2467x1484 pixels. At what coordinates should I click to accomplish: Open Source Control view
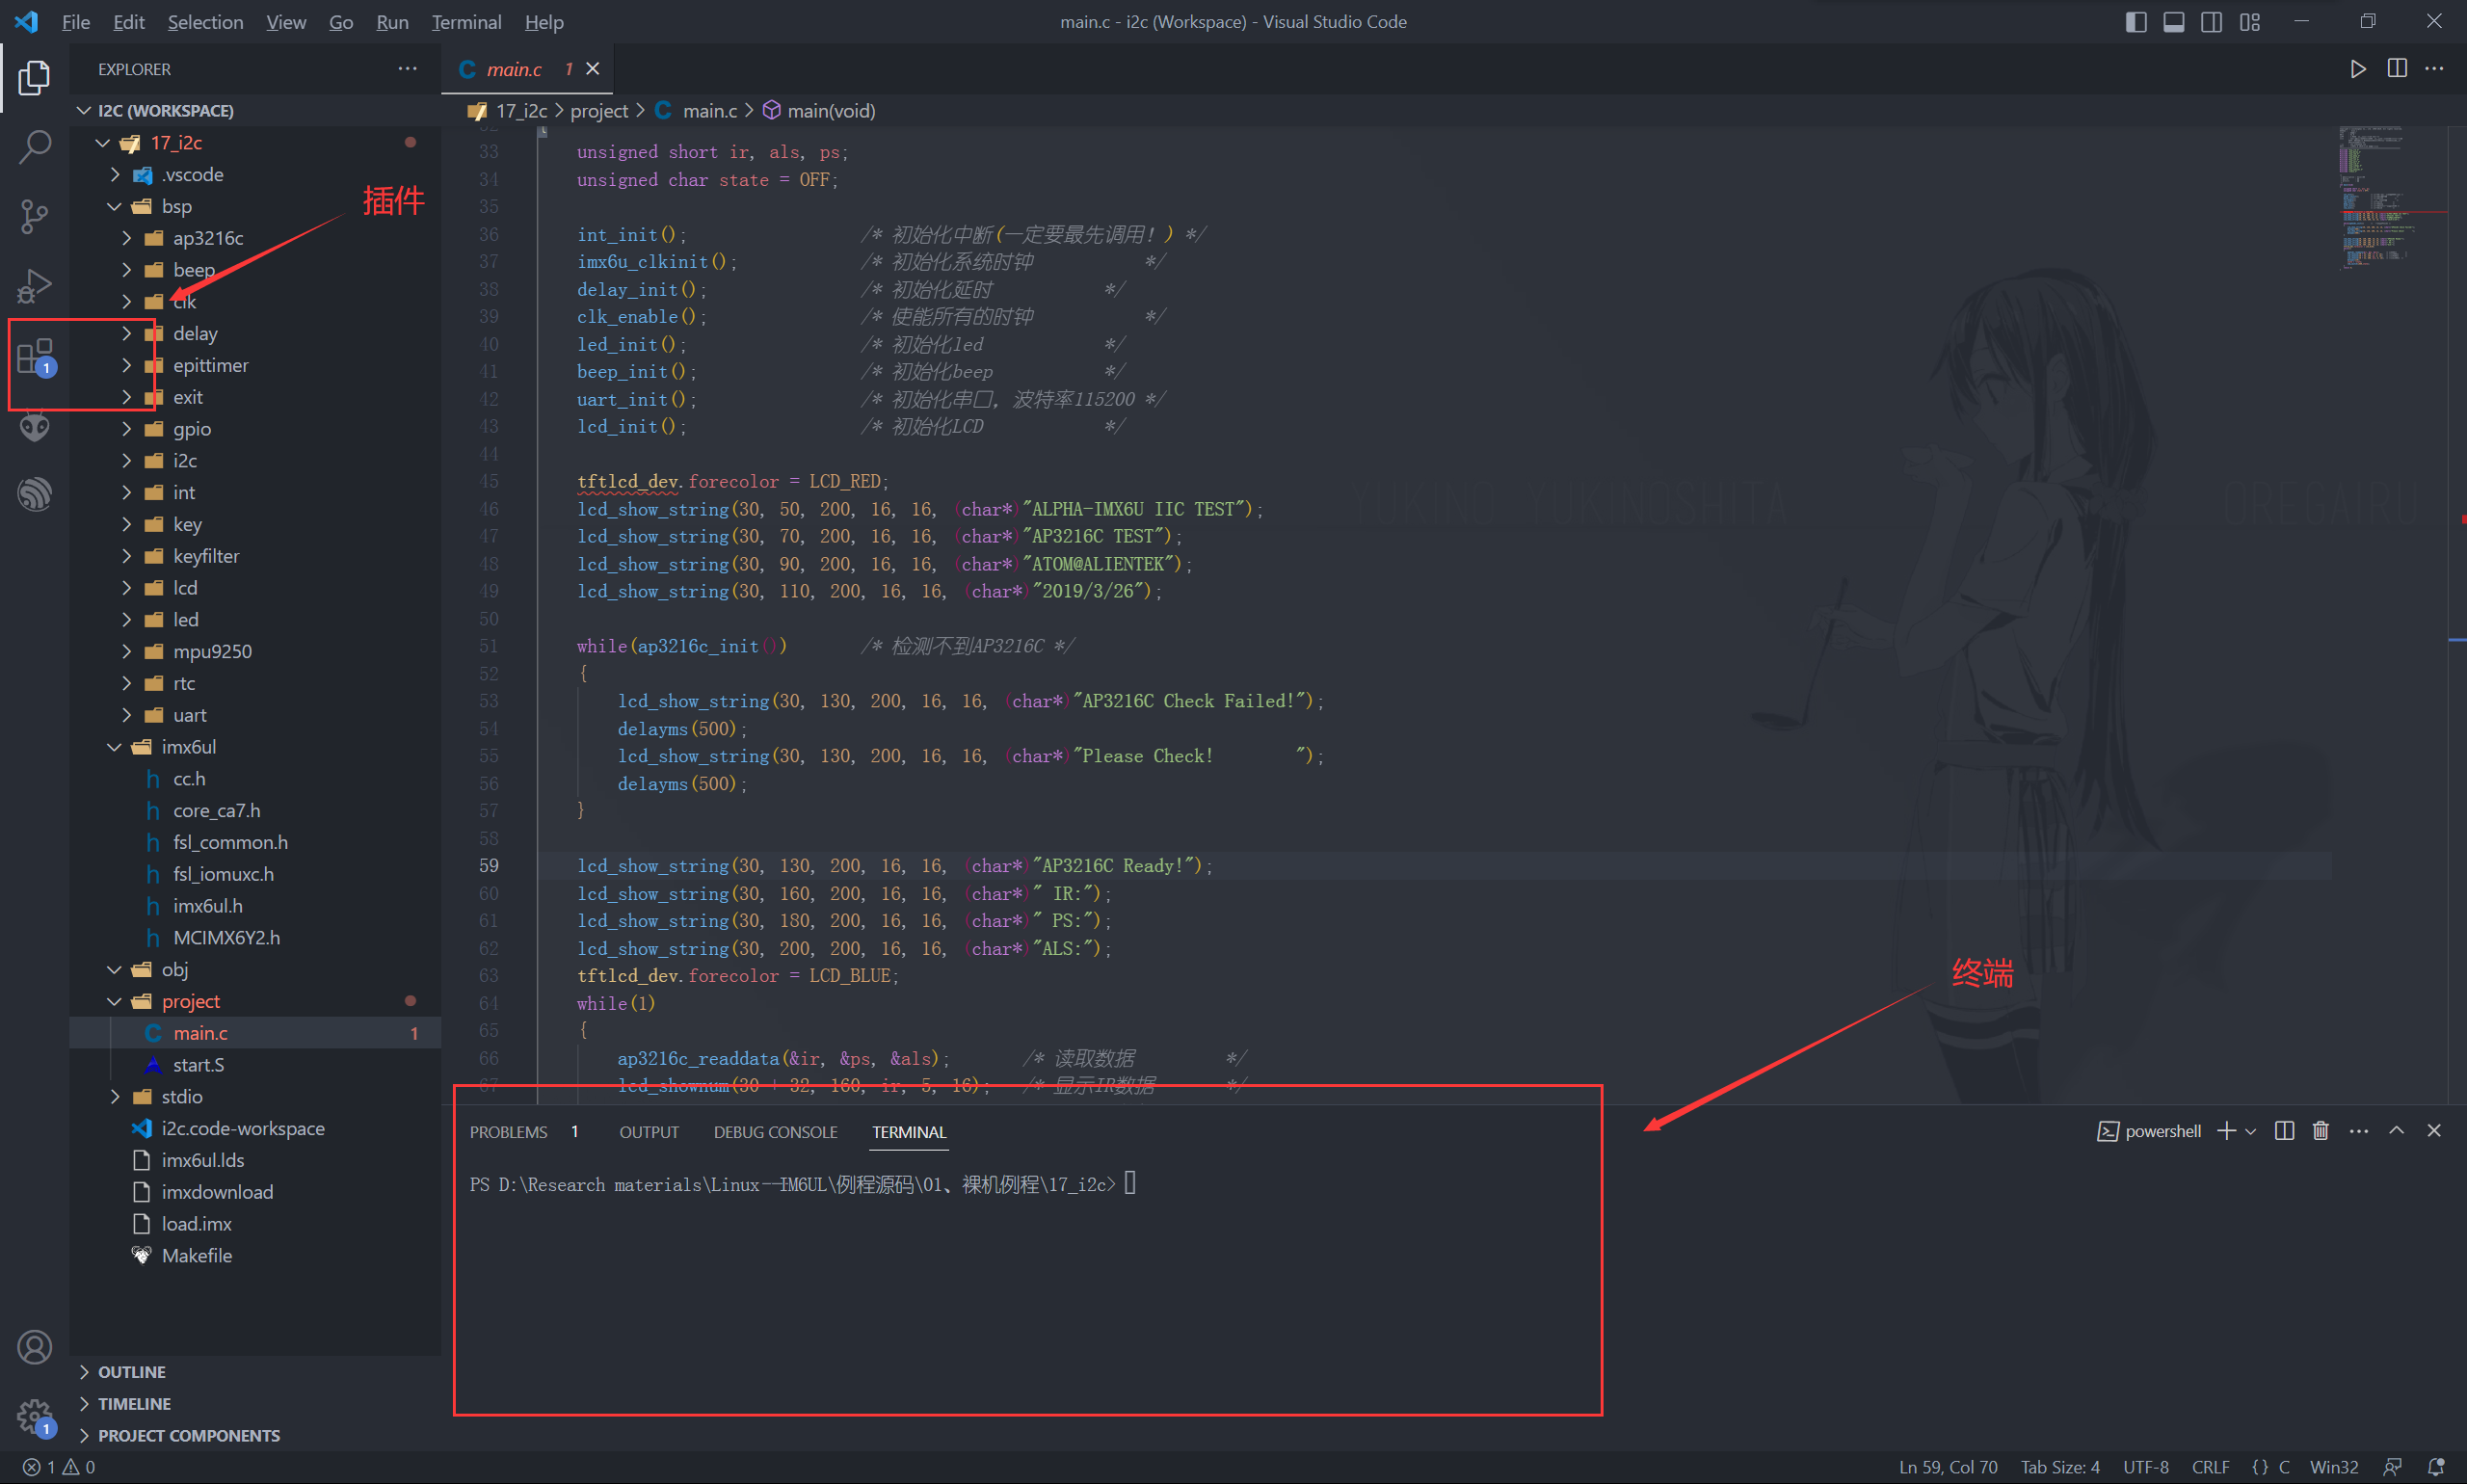pyautogui.click(x=35, y=215)
